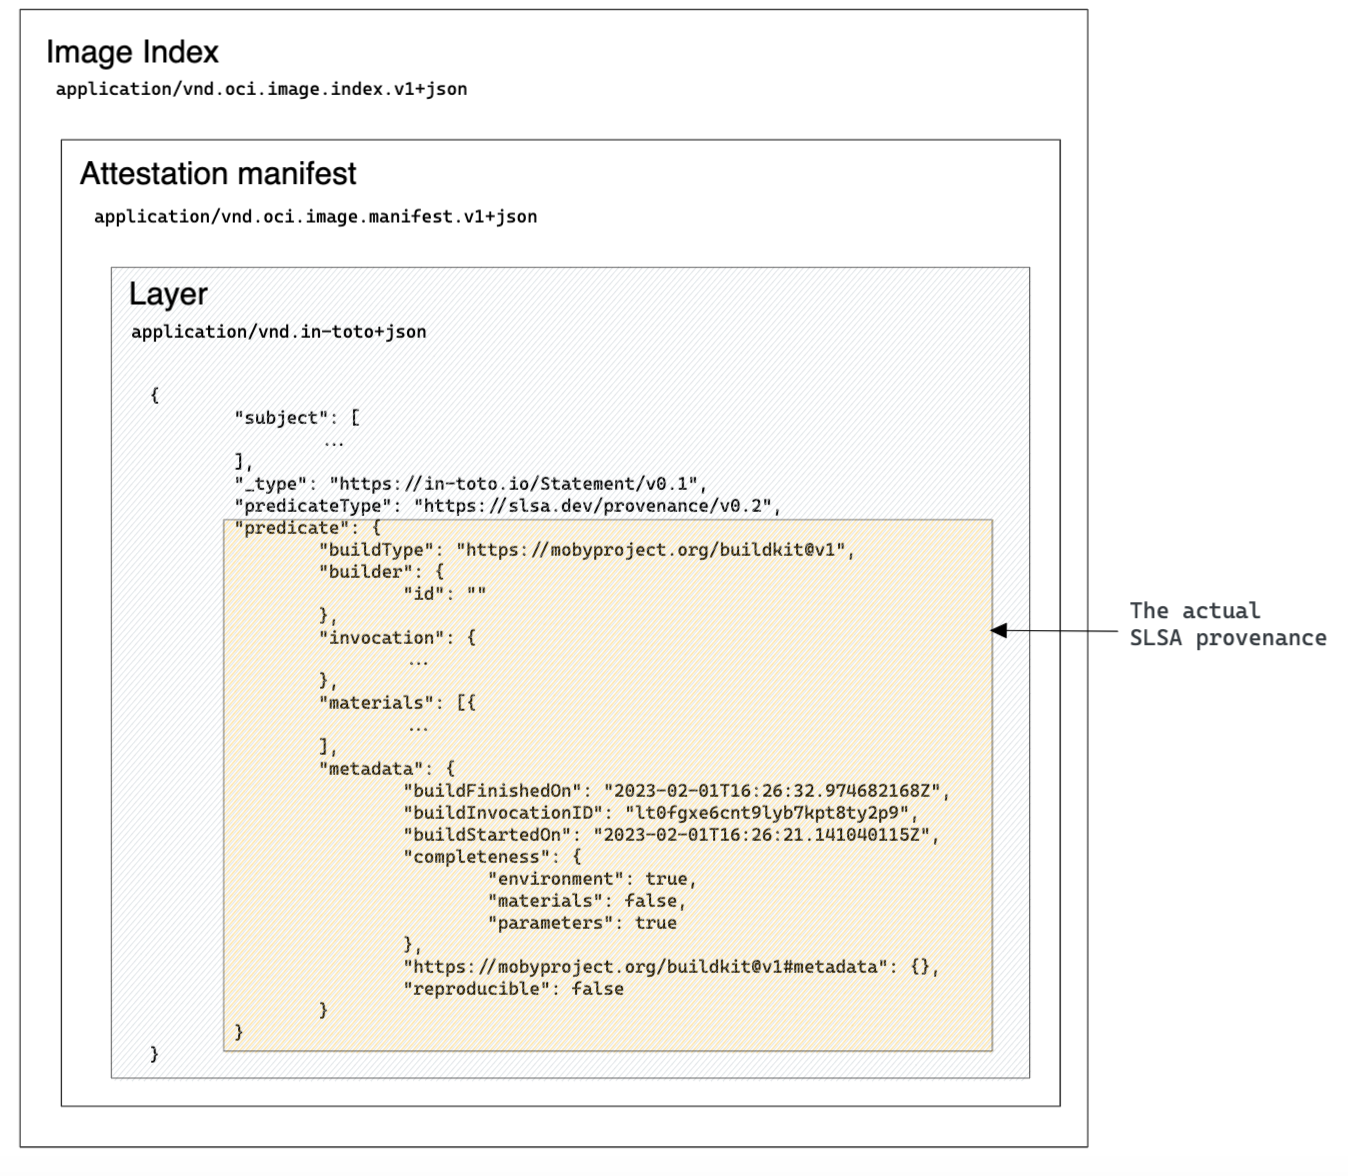Image resolution: width=1348 pixels, height=1176 pixels.
Task: Click the "reproducible": false line
Action: [513, 989]
